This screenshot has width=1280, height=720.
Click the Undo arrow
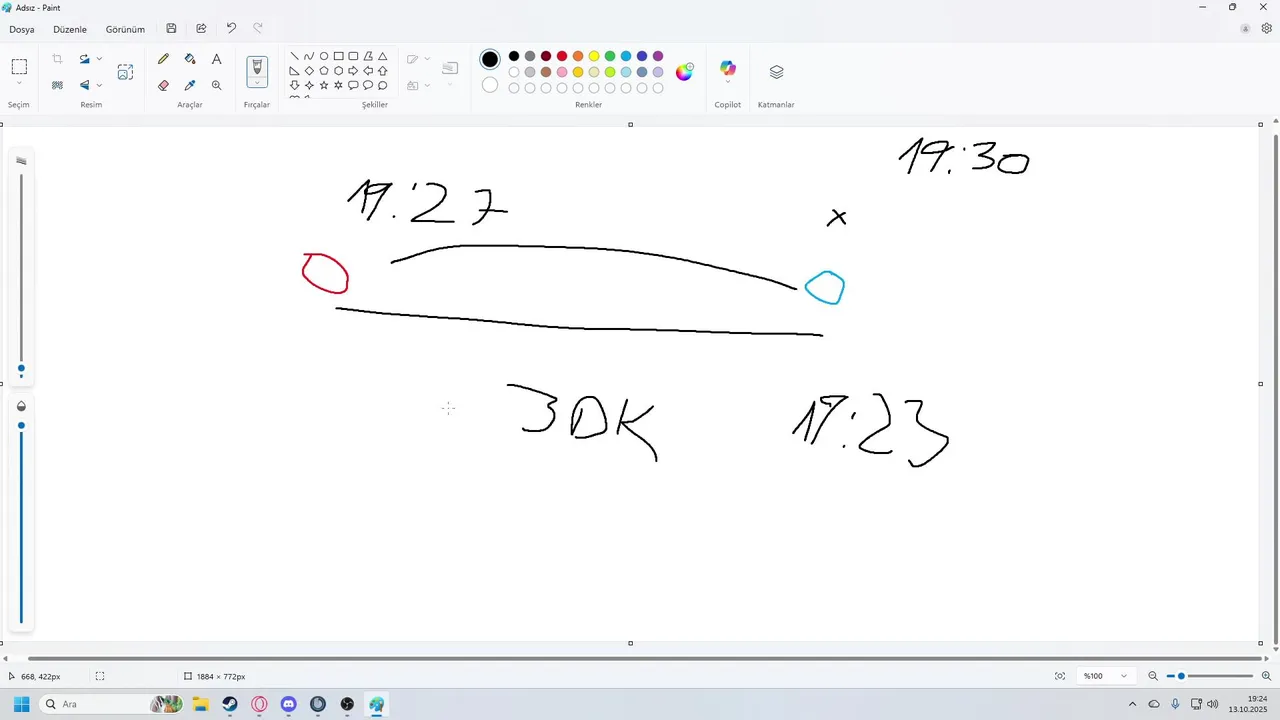231,29
